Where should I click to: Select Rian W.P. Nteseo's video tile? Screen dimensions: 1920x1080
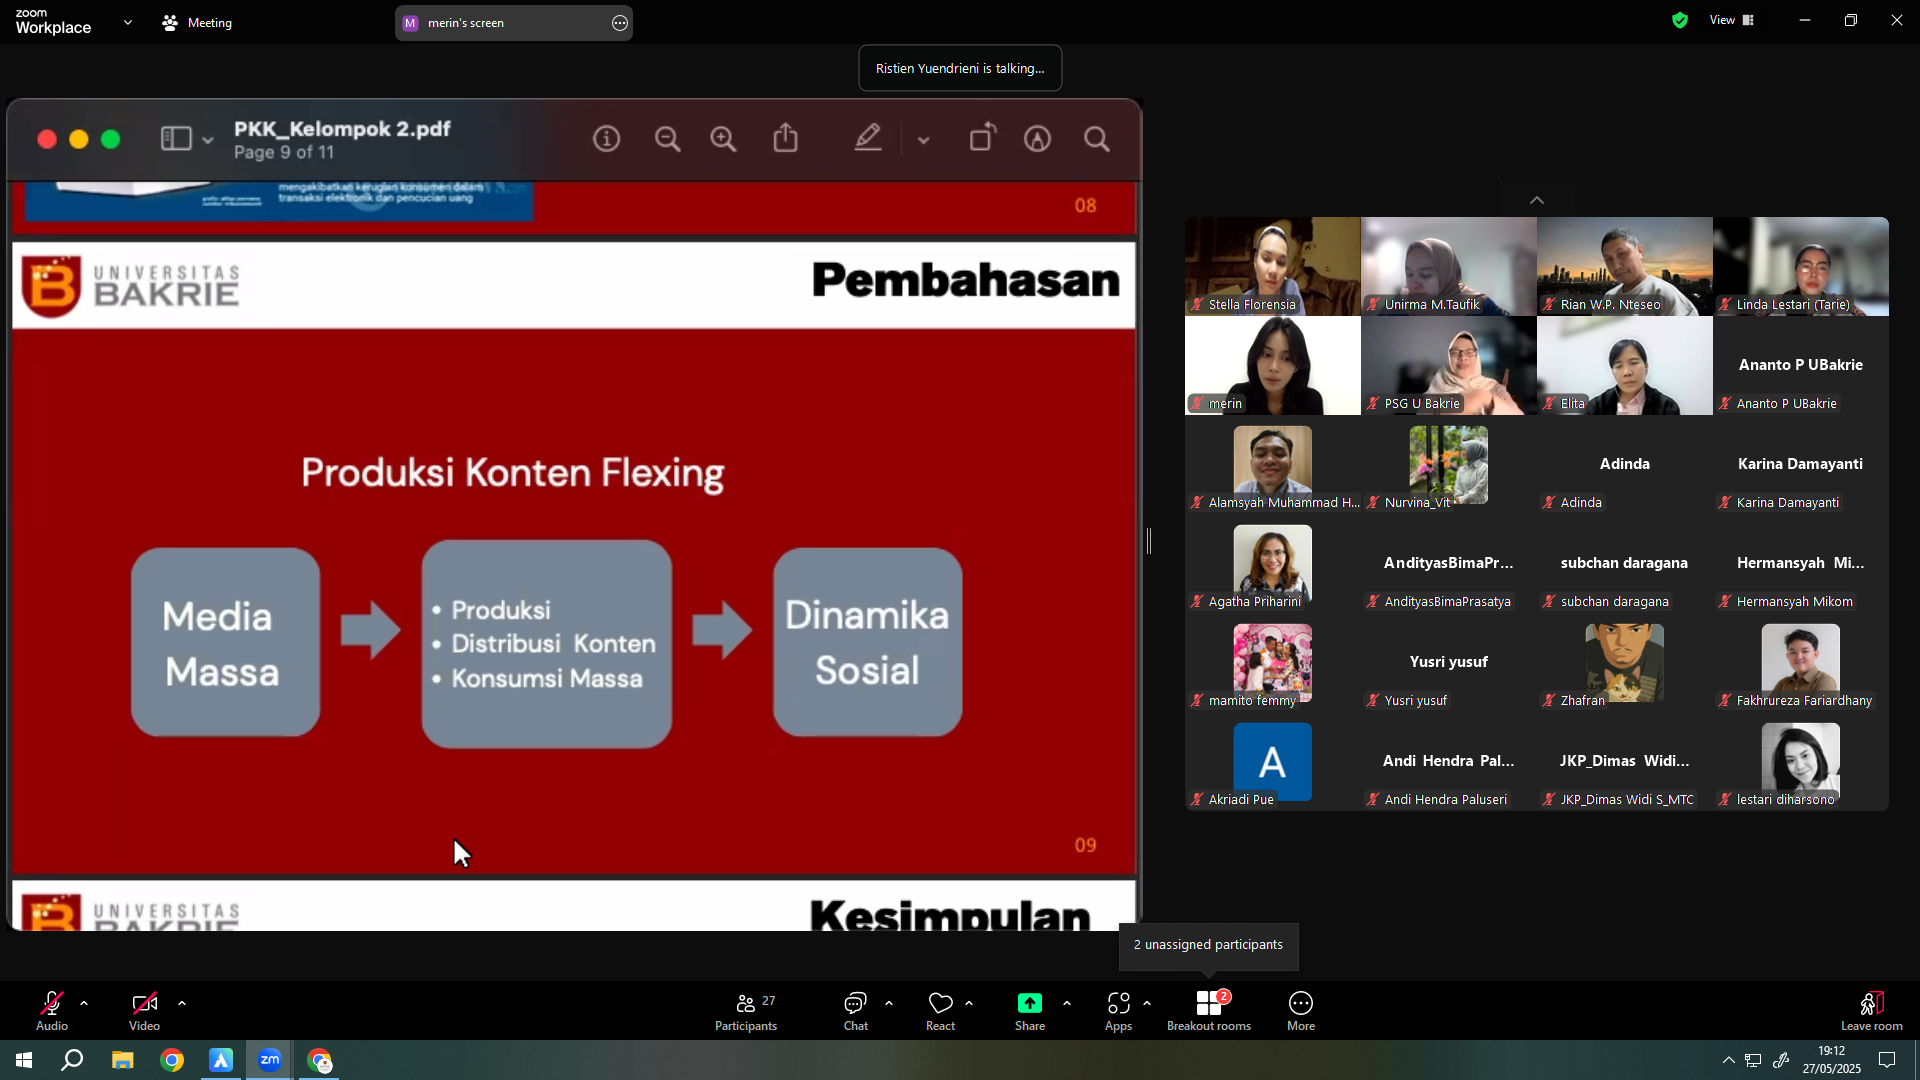pyautogui.click(x=1625, y=266)
